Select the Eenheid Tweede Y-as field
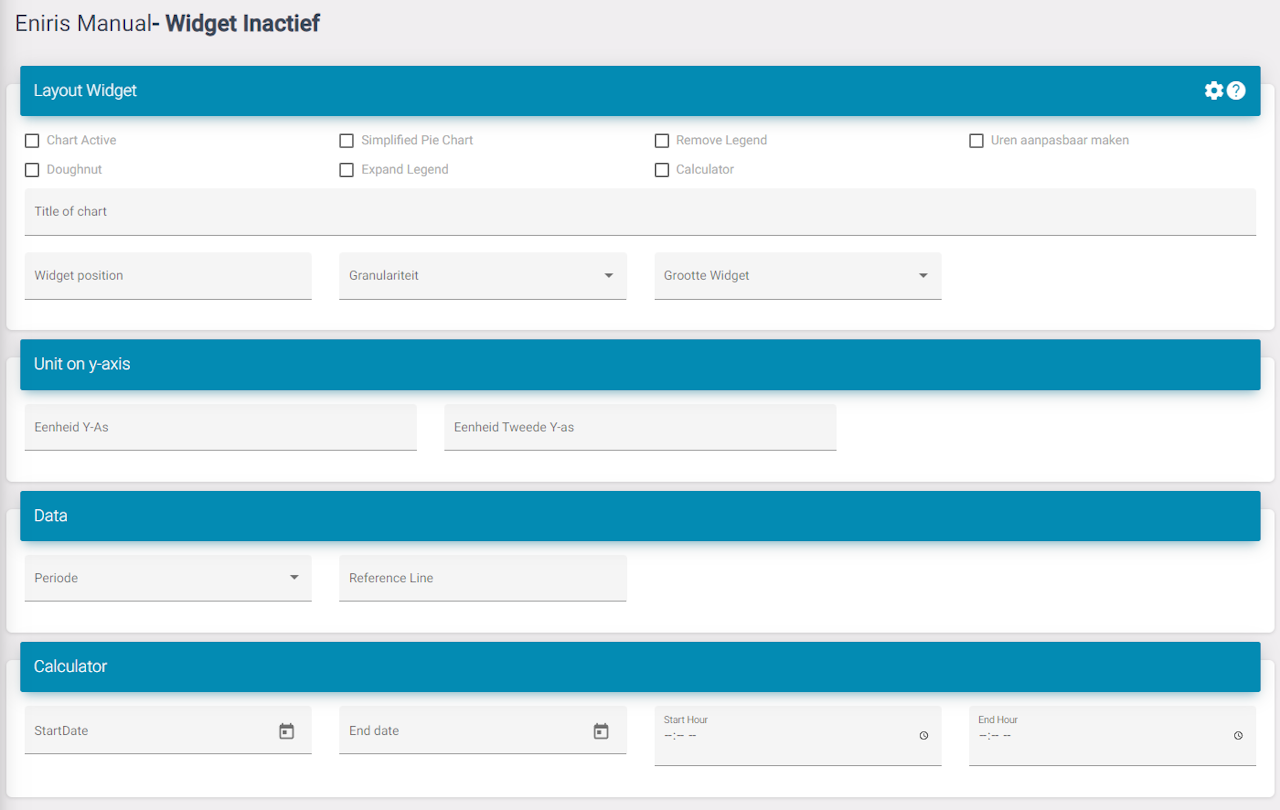Viewport: 1280px width, 810px height. (x=640, y=427)
